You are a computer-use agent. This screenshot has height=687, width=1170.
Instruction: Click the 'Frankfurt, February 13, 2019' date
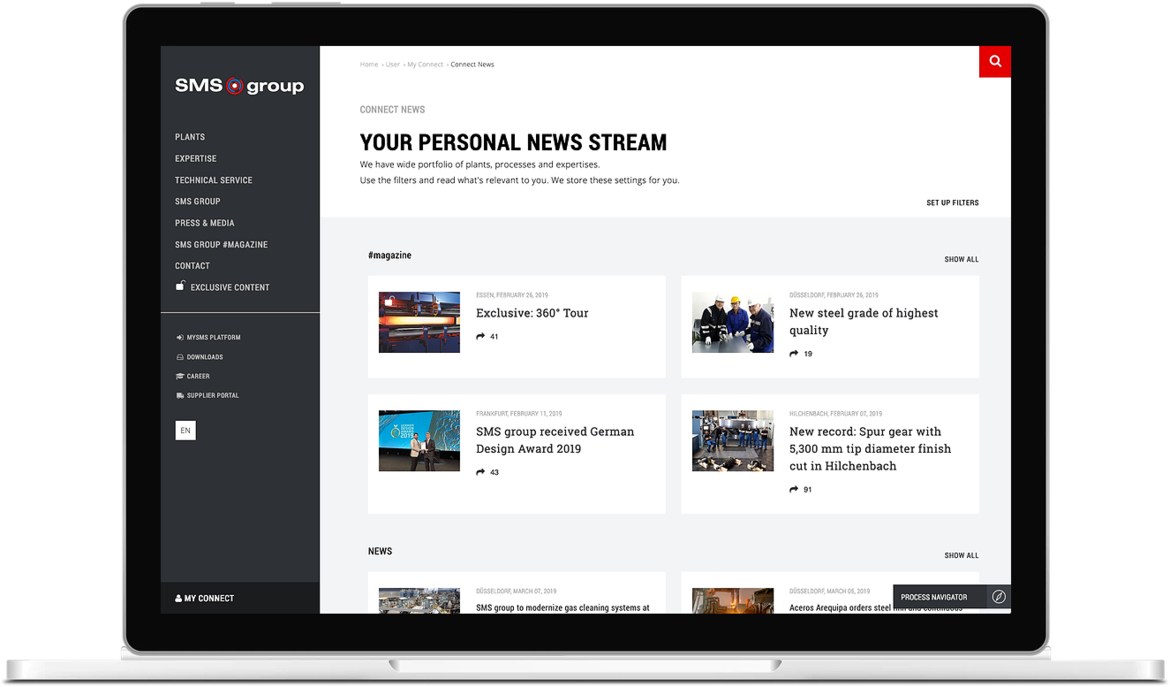(x=519, y=414)
